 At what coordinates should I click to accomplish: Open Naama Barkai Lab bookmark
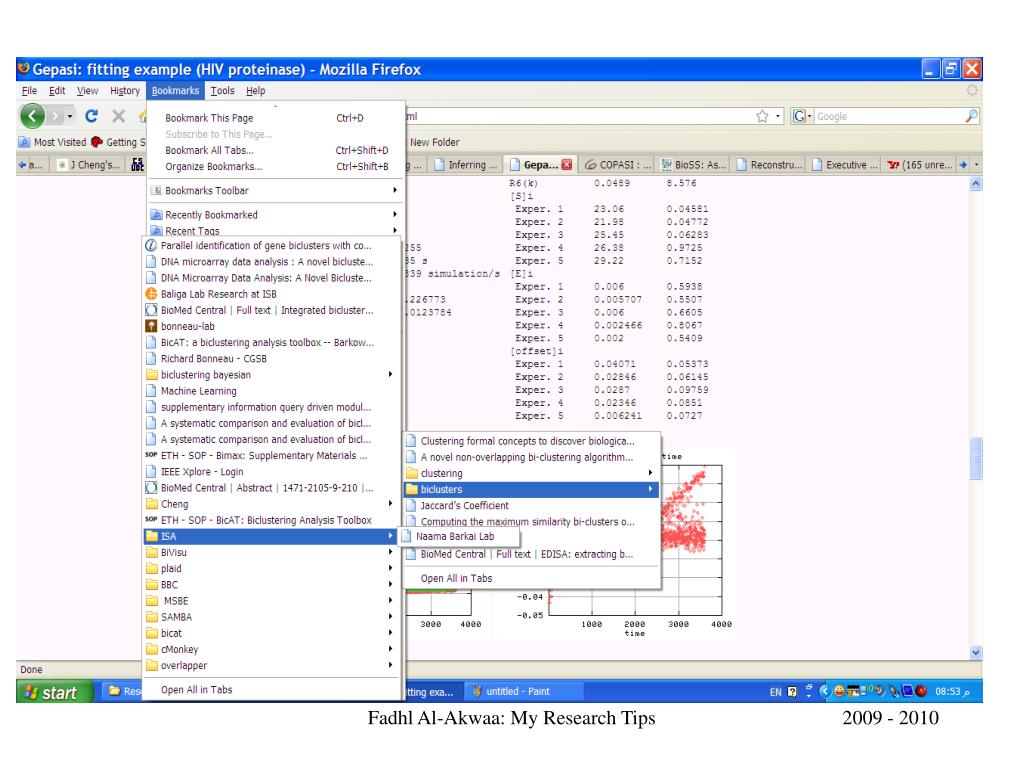click(x=459, y=536)
